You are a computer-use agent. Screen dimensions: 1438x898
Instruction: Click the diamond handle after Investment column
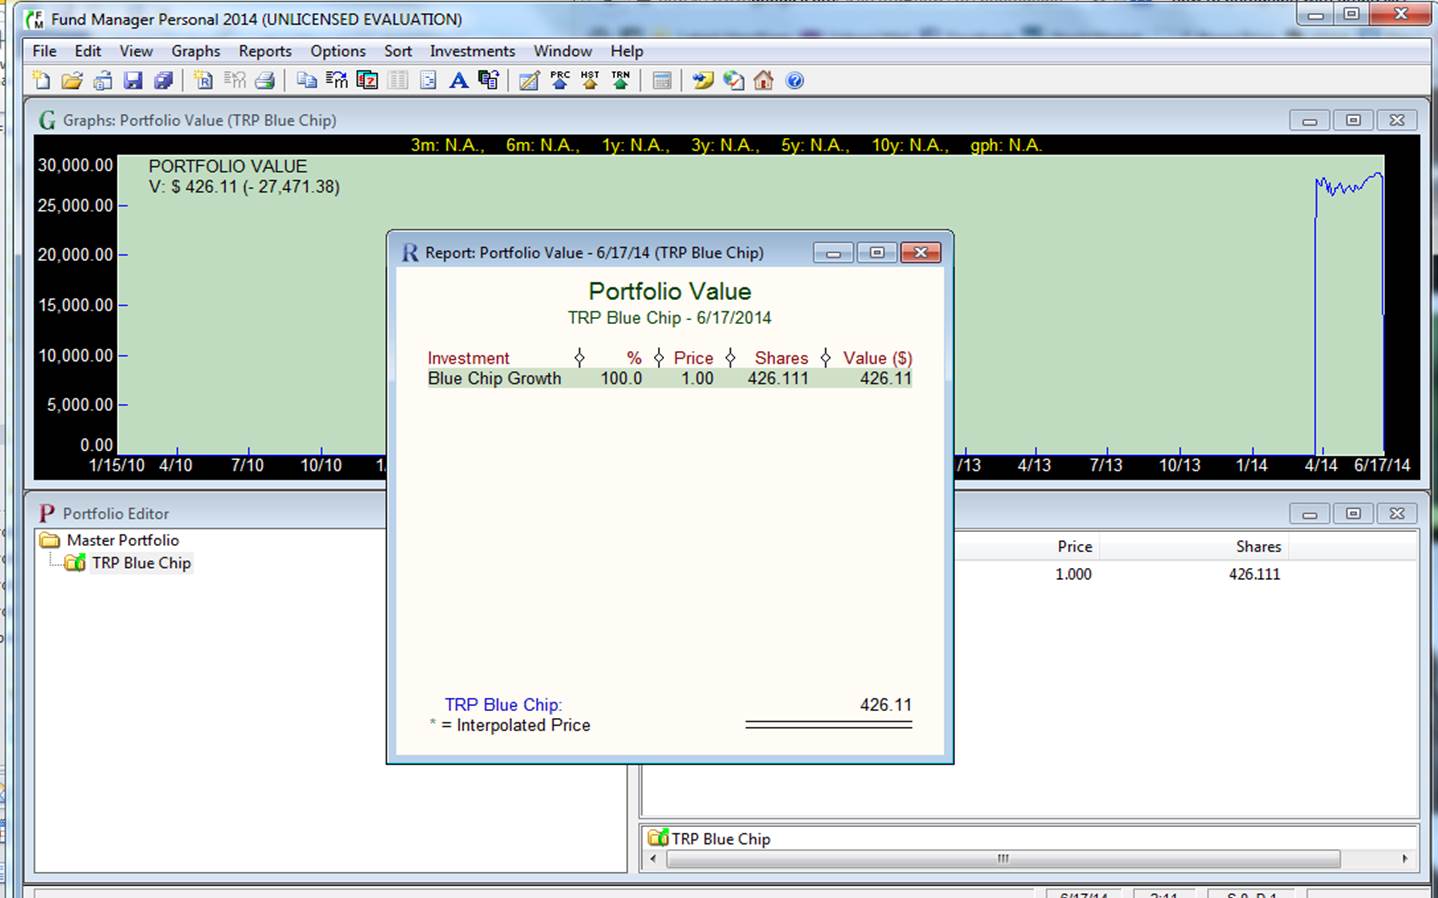click(579, 358)
